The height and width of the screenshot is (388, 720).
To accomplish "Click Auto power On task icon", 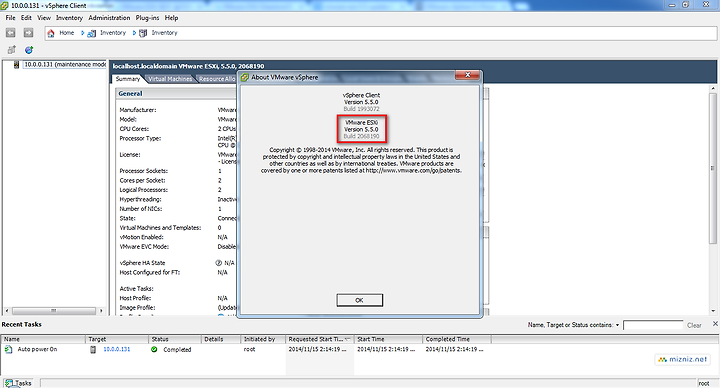I will click(8, 349).
